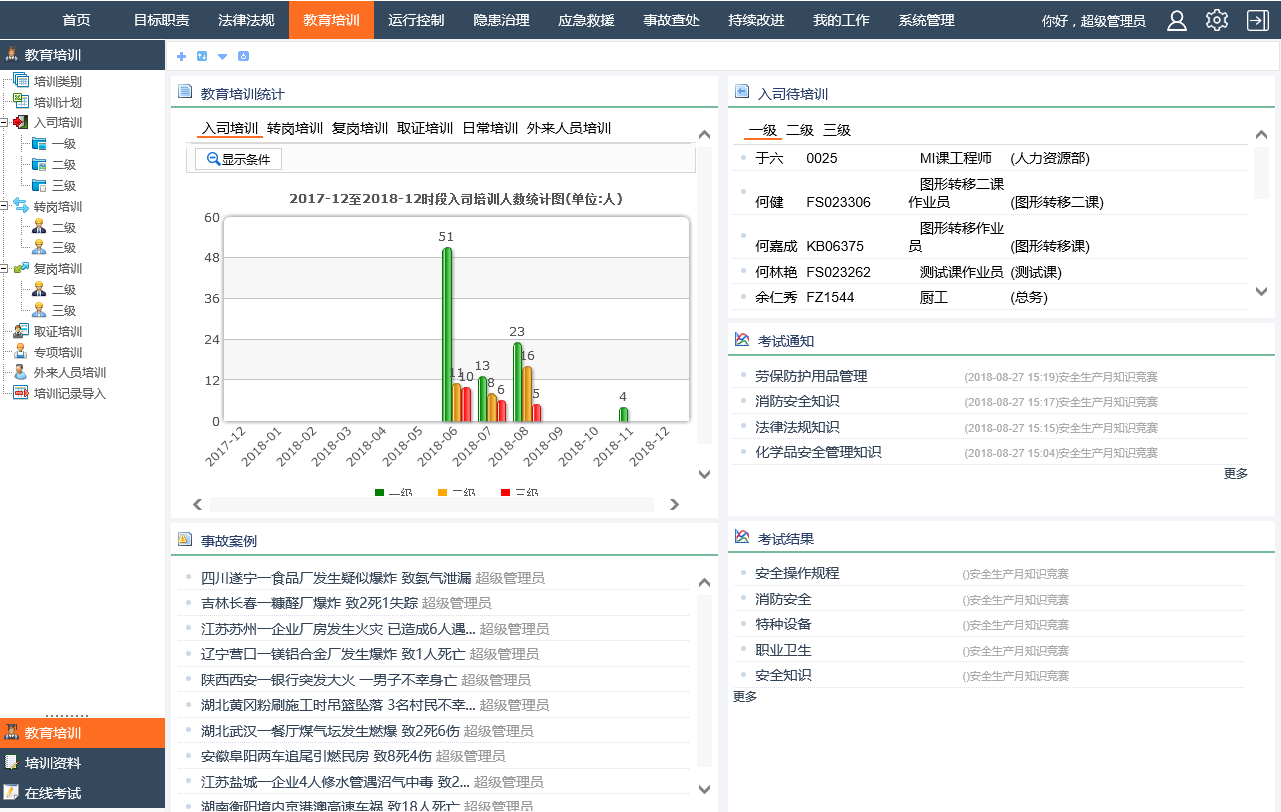Open 二级 worker icon under 转岗培训
The image size is (1281, 812).
coord(40,227)
